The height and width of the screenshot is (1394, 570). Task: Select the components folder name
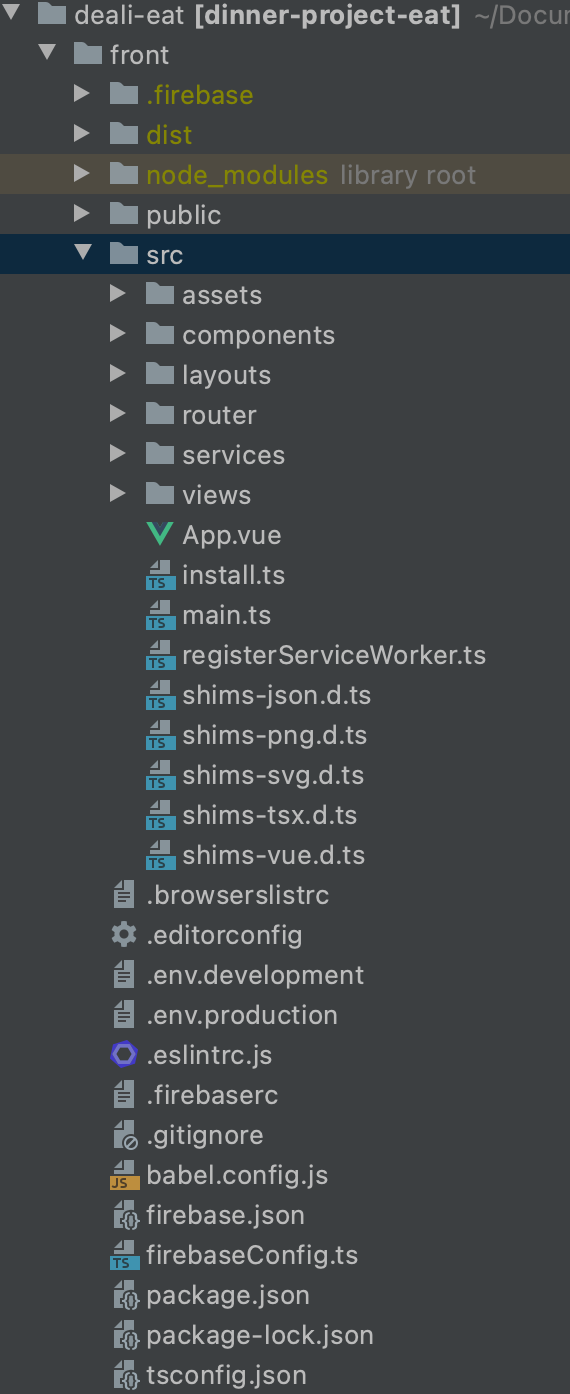tap(259, 336)
